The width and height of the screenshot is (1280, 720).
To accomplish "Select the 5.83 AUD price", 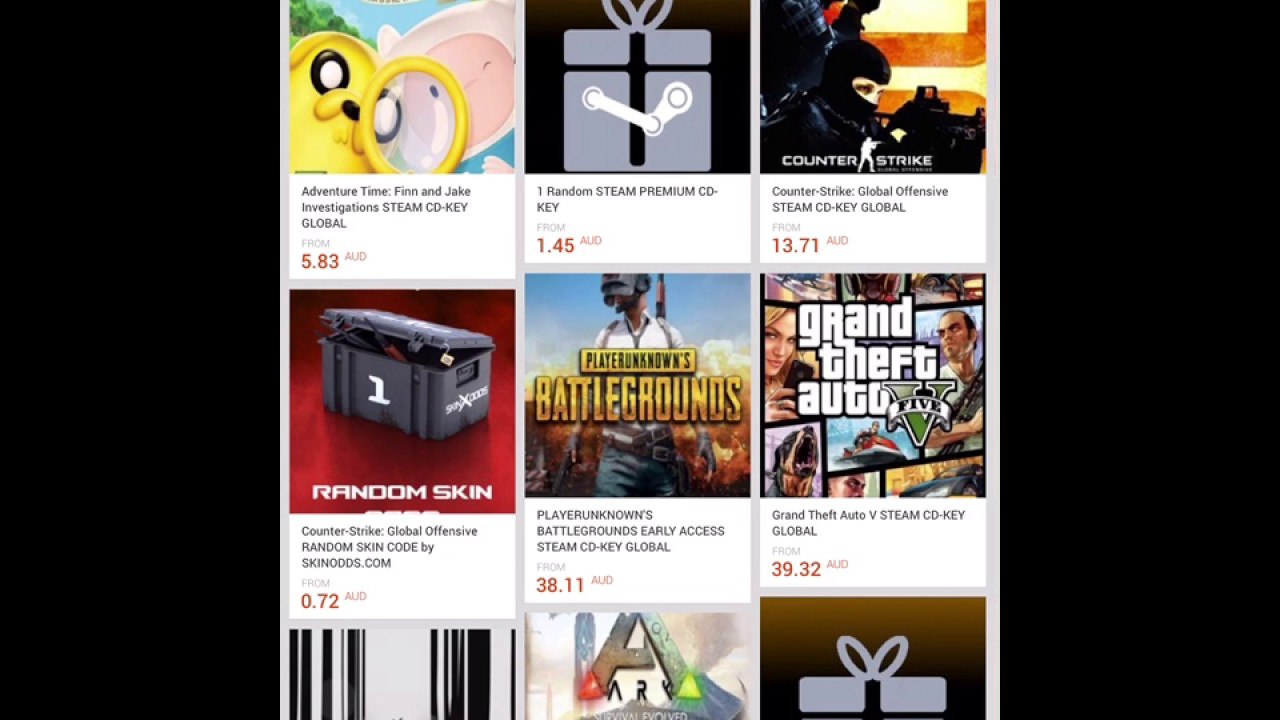I will 334,260.
